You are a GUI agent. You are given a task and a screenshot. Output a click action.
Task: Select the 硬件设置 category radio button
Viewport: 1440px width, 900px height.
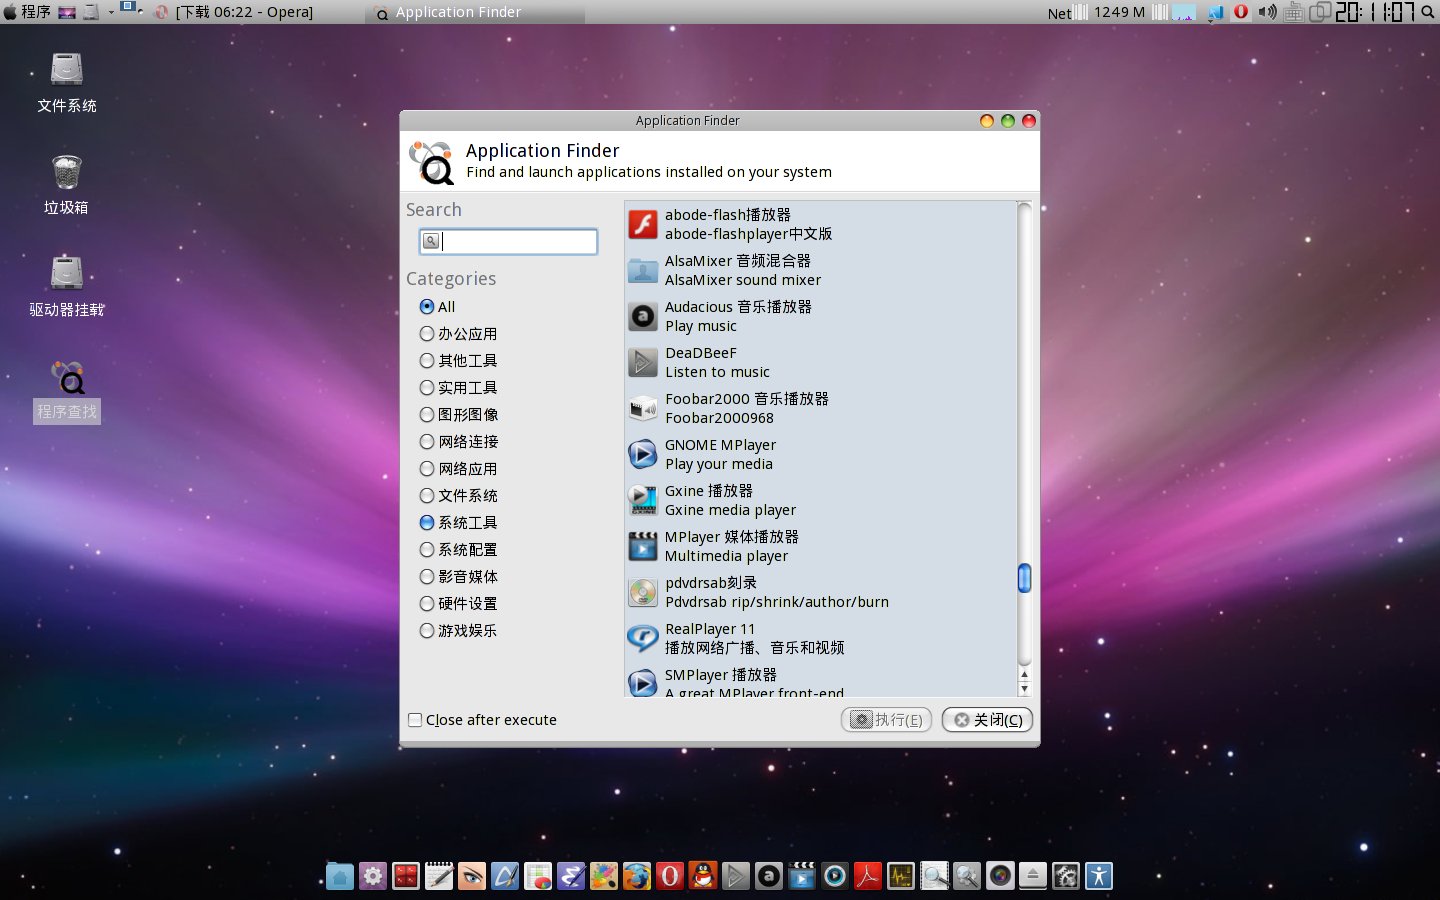(427, 604)
